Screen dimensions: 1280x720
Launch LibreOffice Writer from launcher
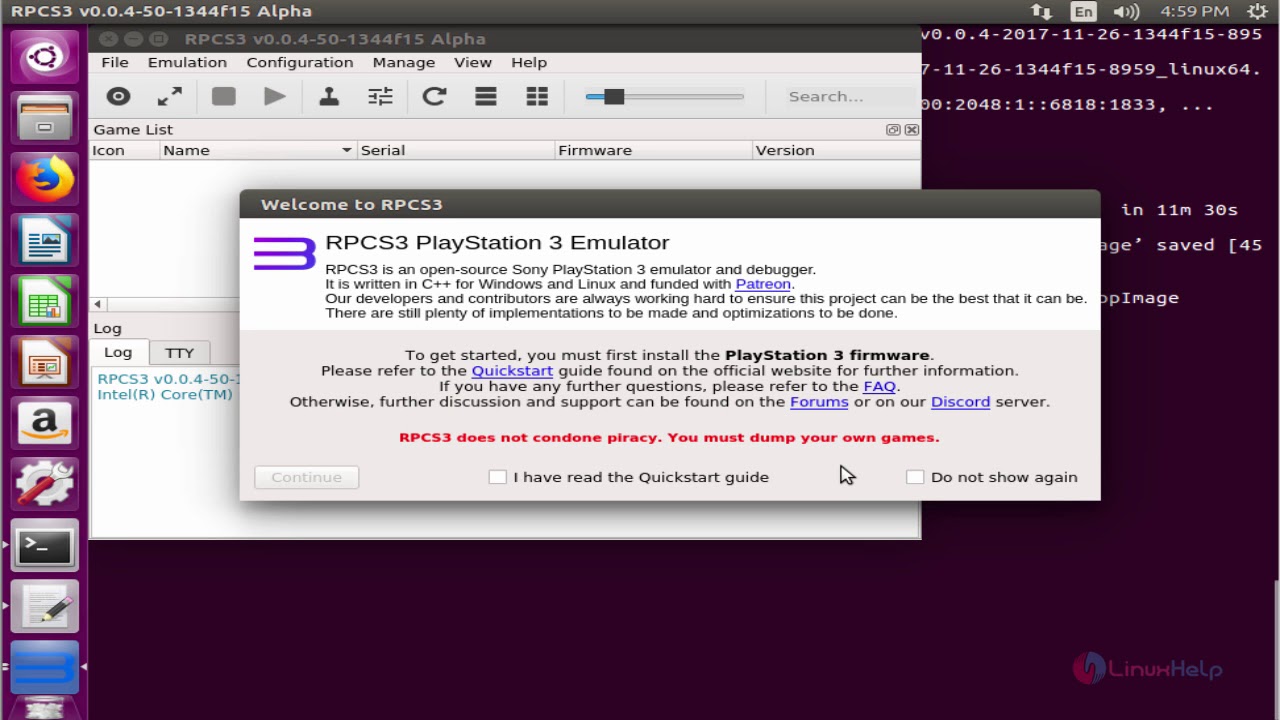(44, 242)
